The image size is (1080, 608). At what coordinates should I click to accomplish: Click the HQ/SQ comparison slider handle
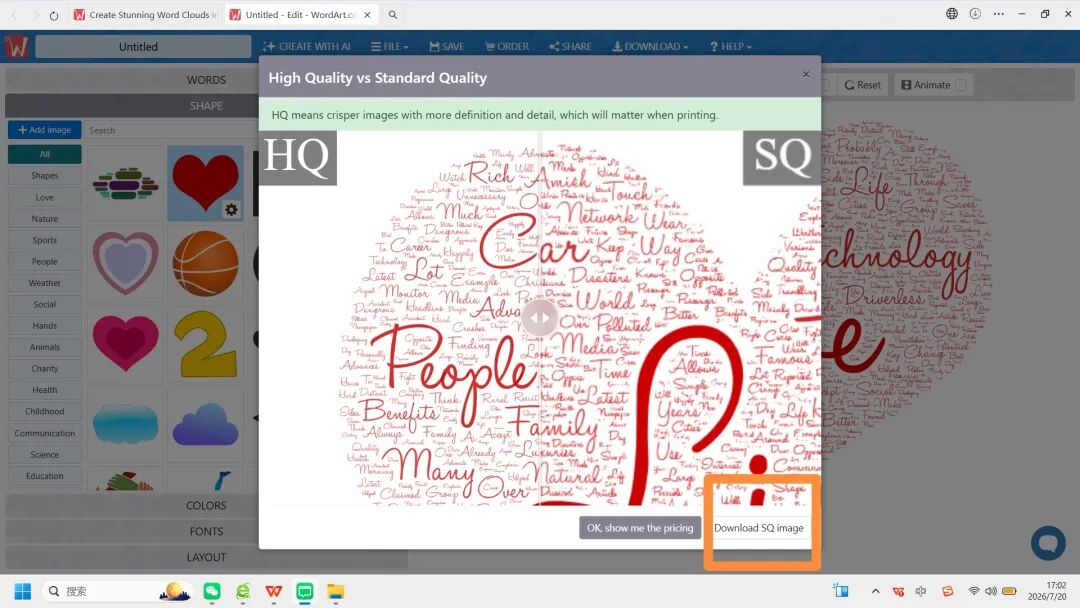(x=539, y=317)
